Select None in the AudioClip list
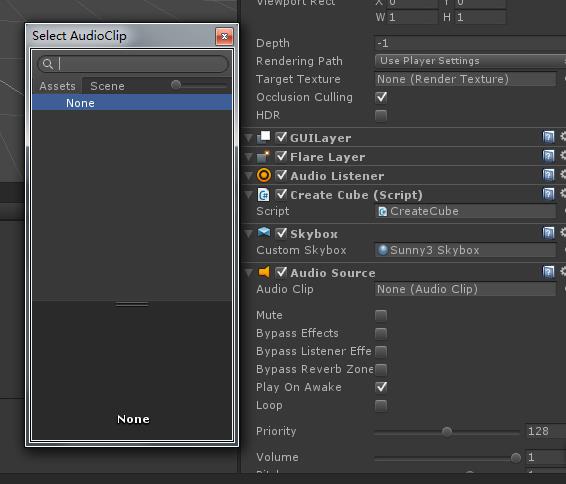The height and width of the screenshot is (484, 566). click(132, 103)
